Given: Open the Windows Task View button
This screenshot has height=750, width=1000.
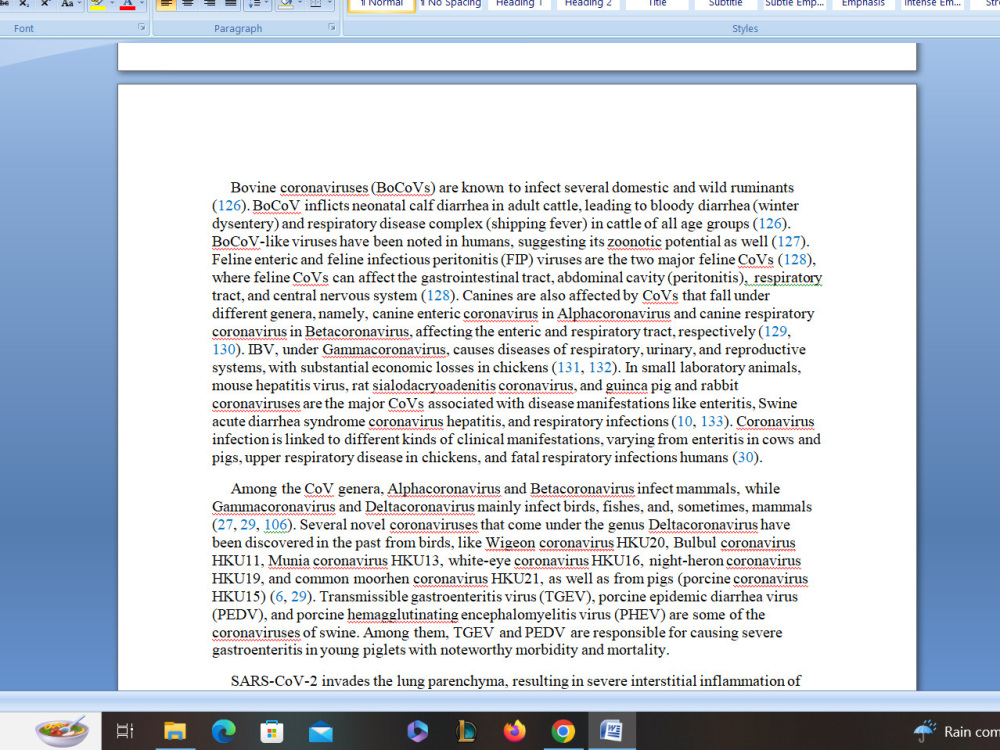Looking at the screenshot, I should [125, 731].
